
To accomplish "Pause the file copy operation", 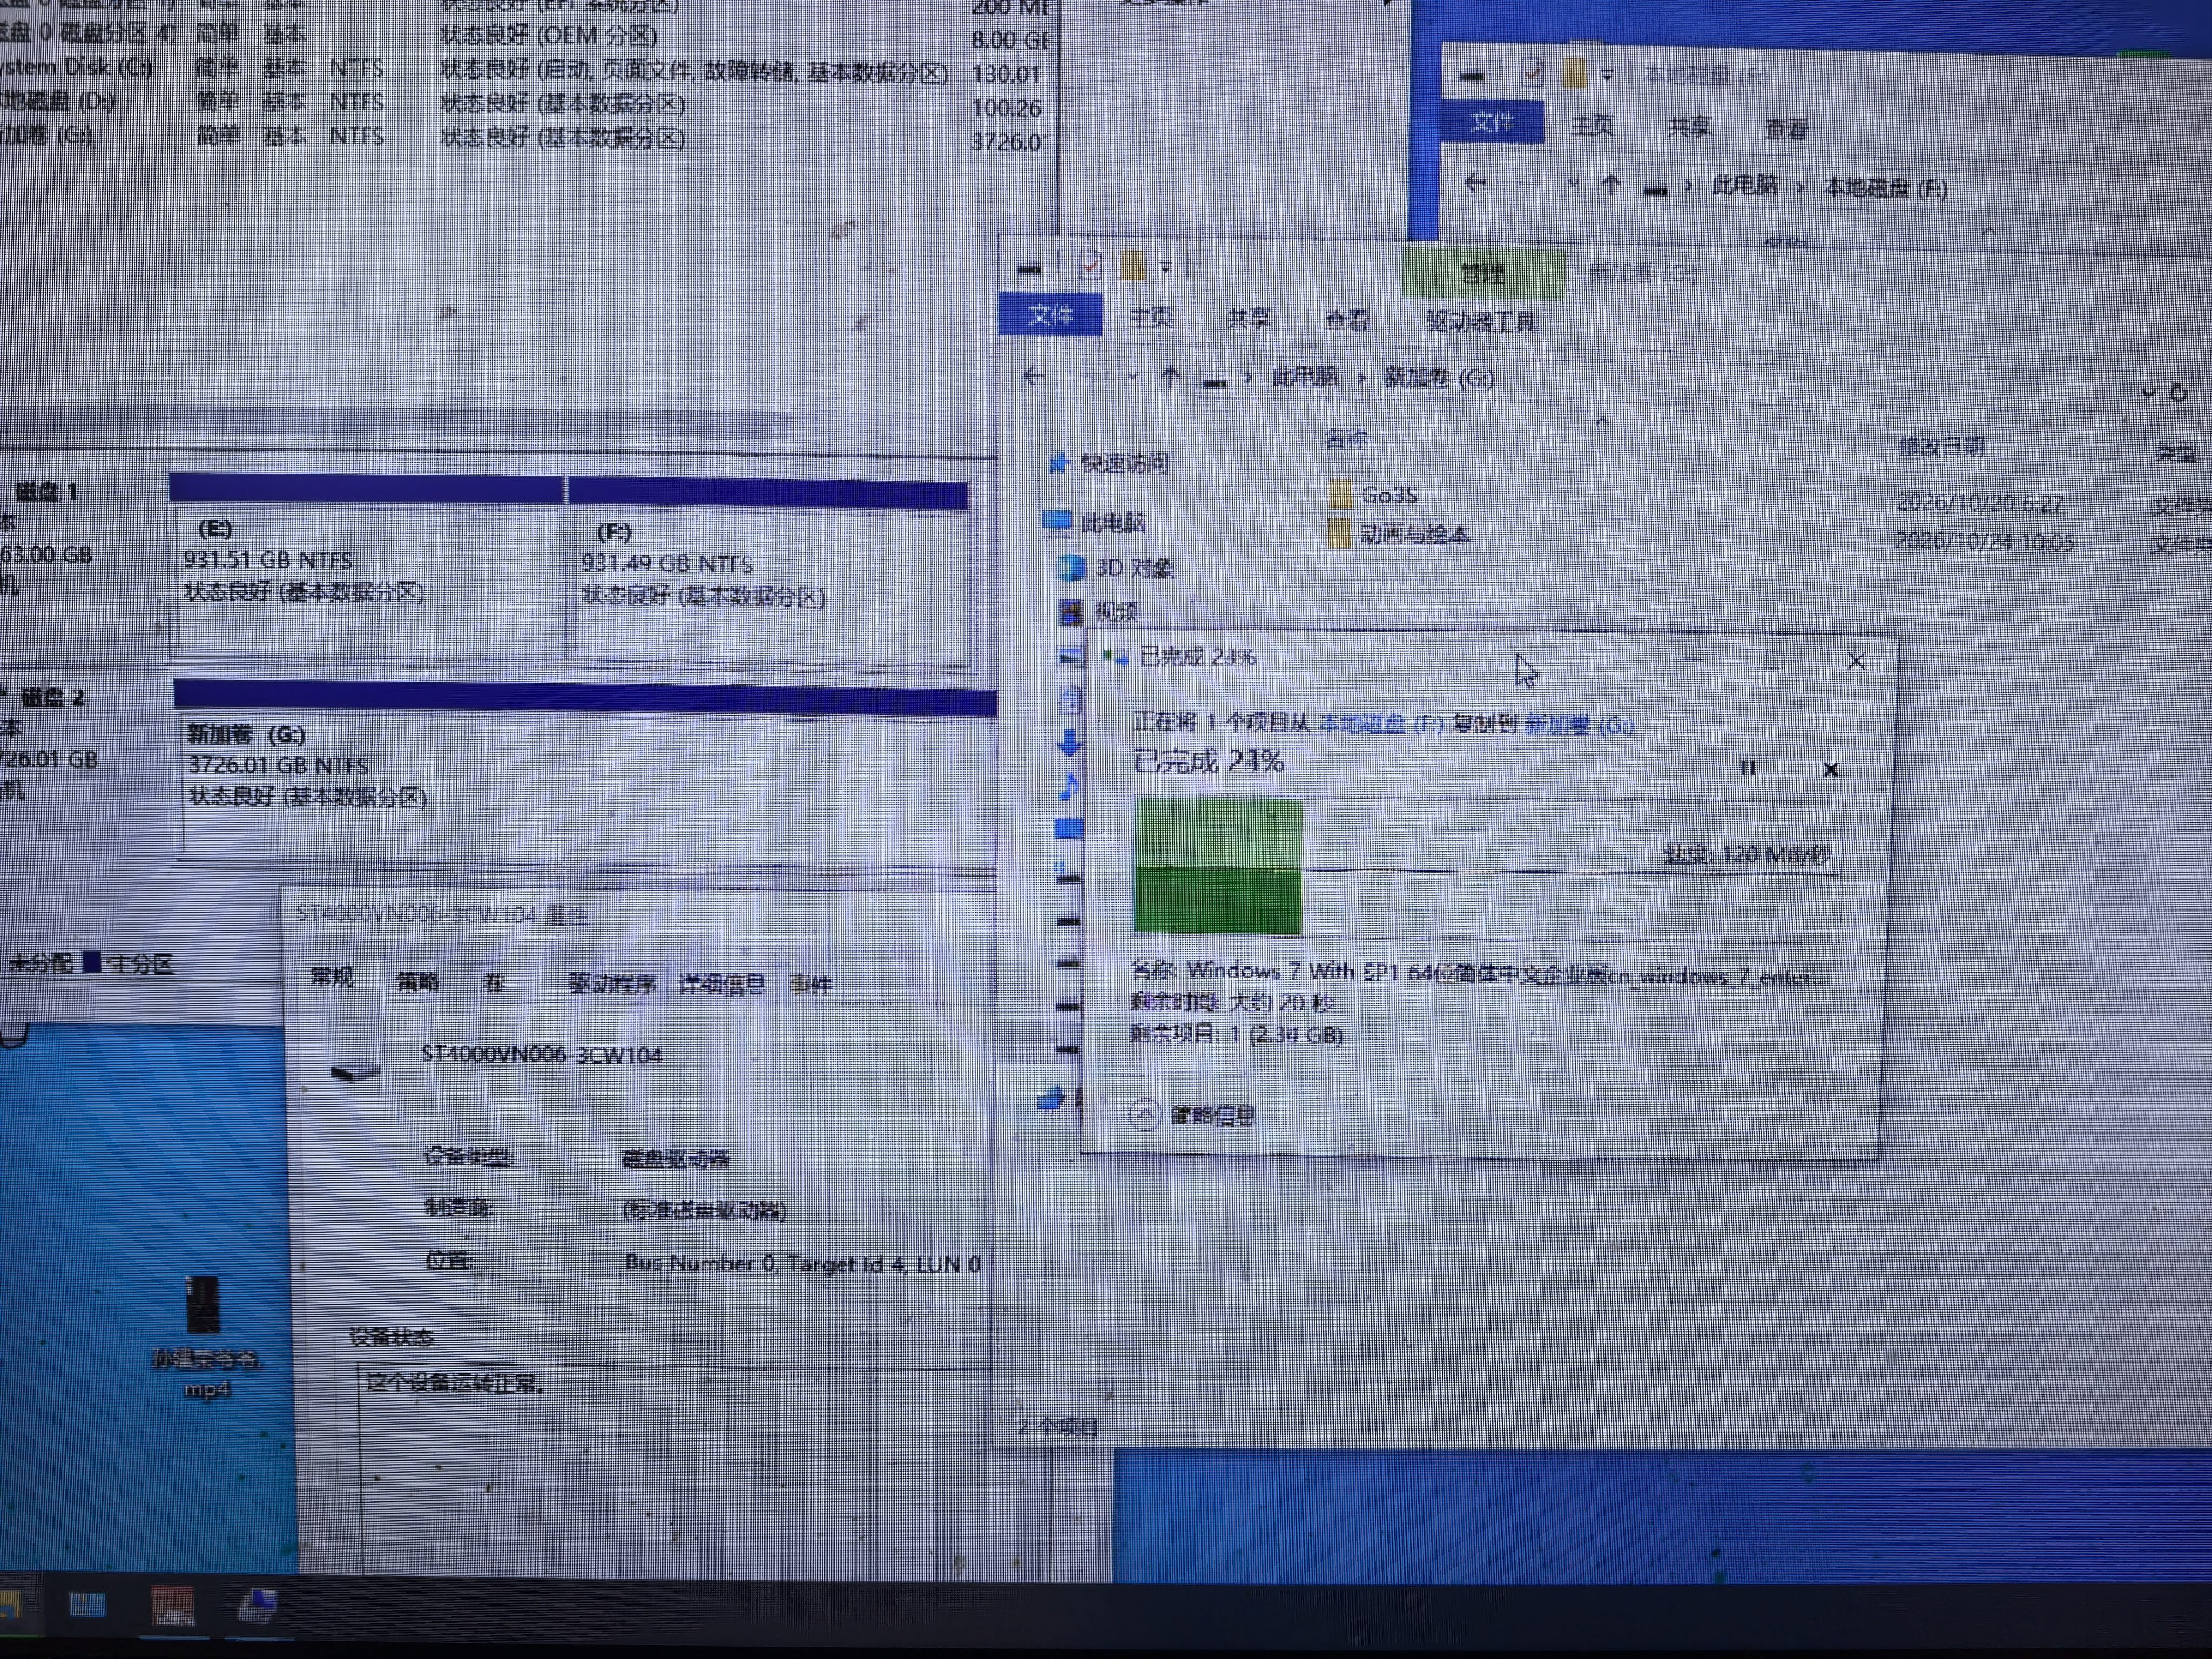I will 1747,768.
